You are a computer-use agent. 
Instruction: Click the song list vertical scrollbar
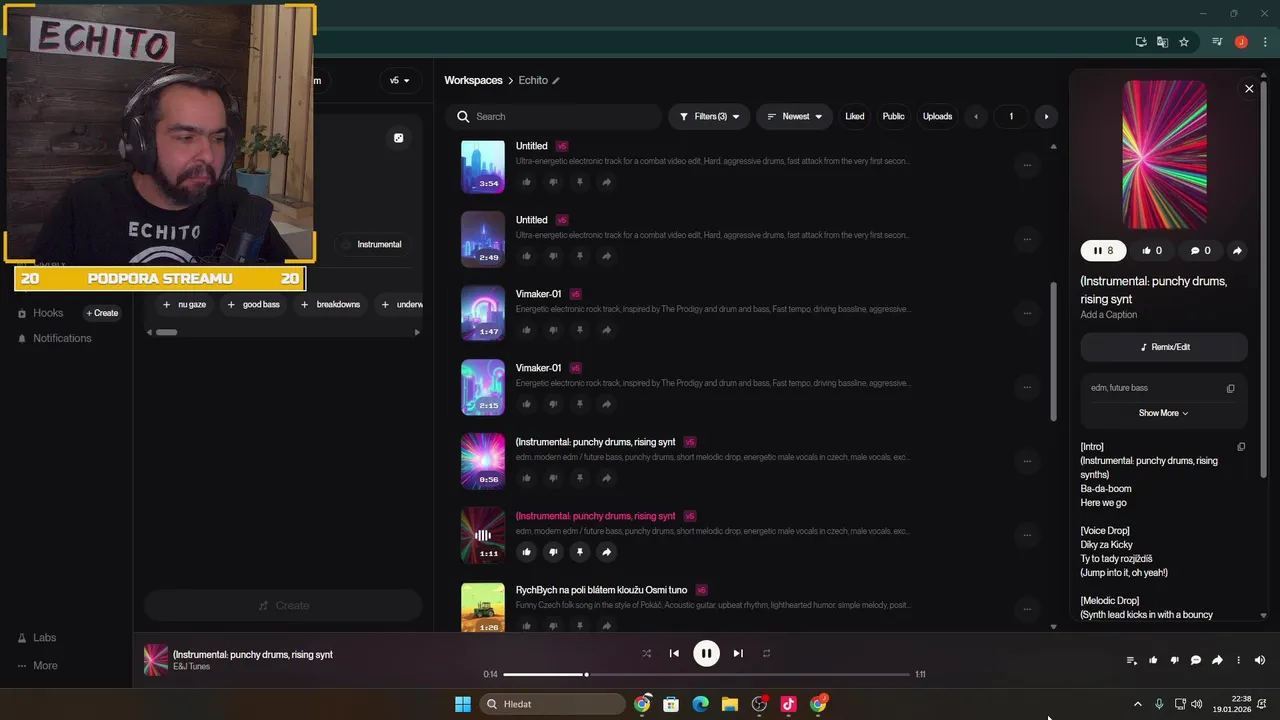1053,351
